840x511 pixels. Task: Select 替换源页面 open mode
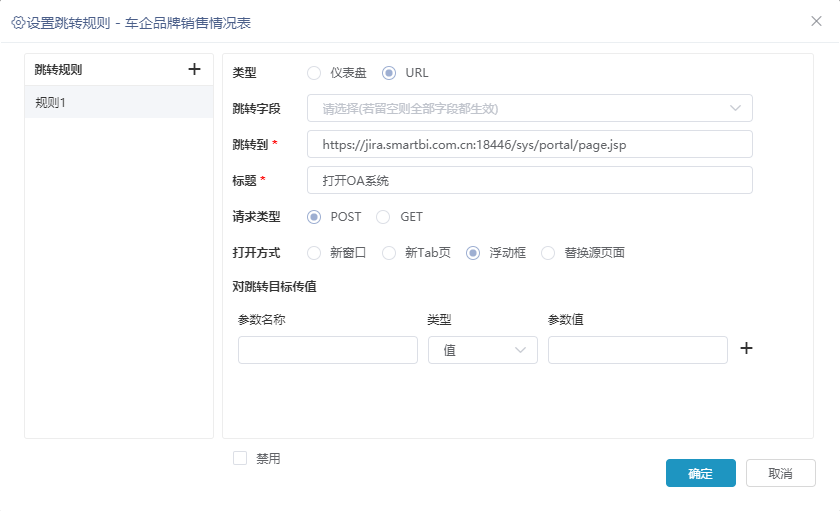point(548,253)
